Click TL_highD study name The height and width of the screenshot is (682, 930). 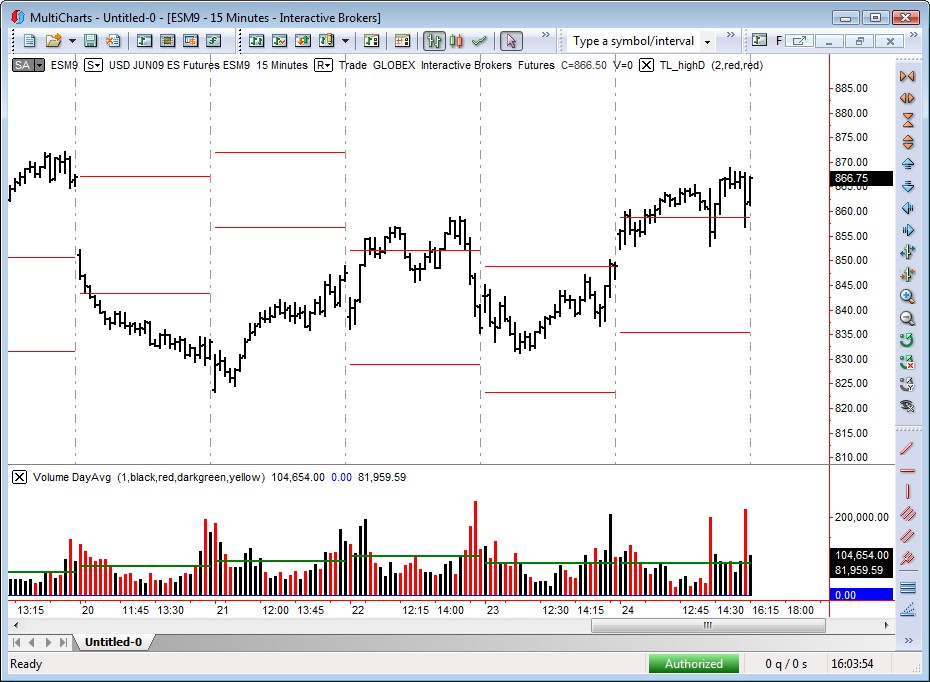click(682, 65)
